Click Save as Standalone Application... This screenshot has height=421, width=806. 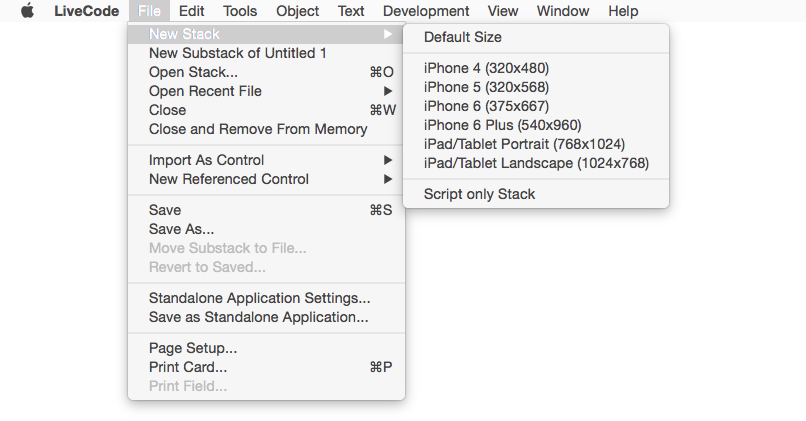pos(258,317)
